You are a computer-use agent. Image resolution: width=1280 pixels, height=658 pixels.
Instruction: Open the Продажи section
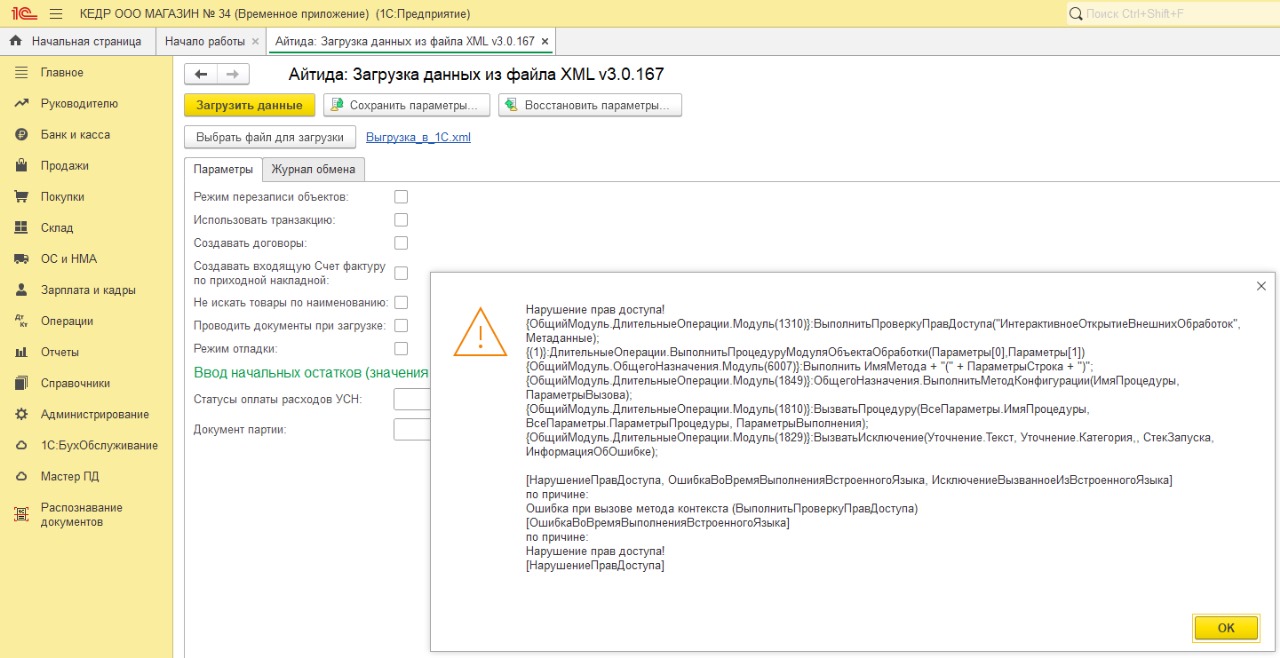click(64, 165)
